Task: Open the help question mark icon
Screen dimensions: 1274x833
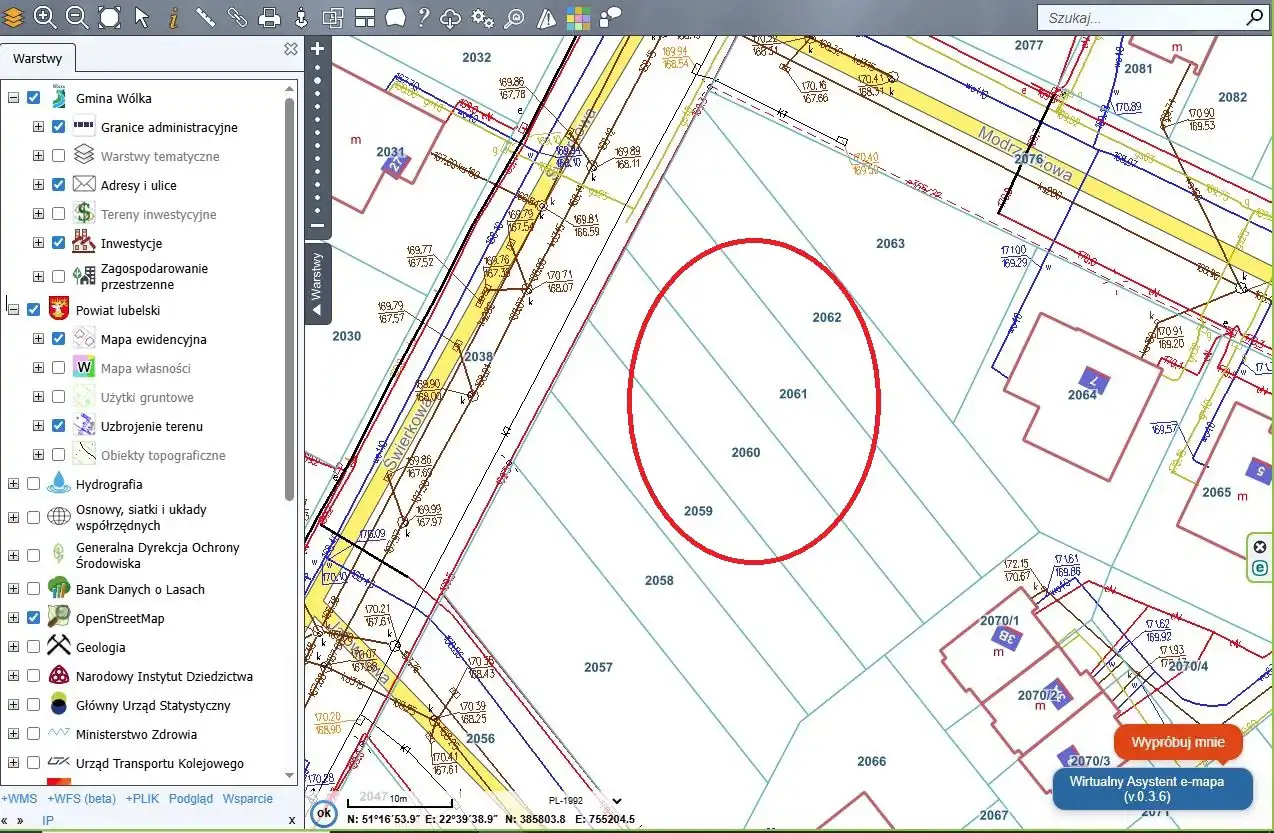Action: click(x=423, y=17)
